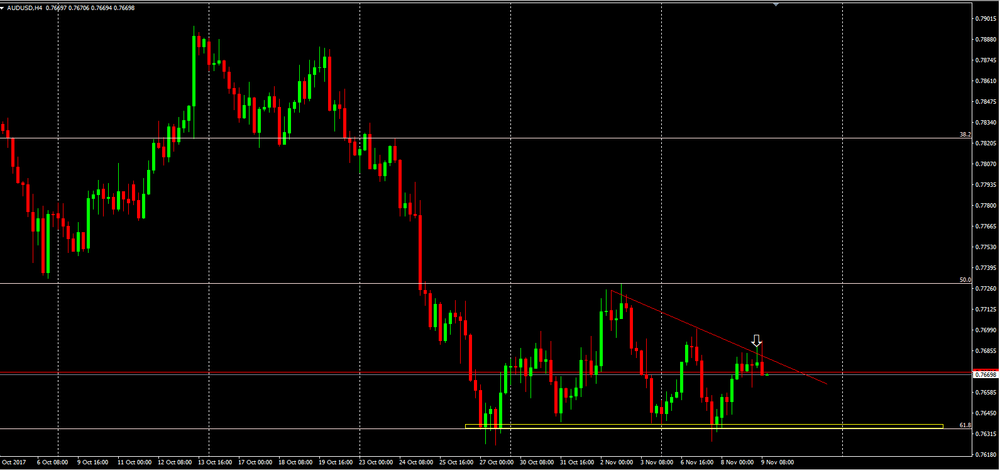1000x470 pixels.
Task: Click the 0.77935 price scale value
Action: 987,185
